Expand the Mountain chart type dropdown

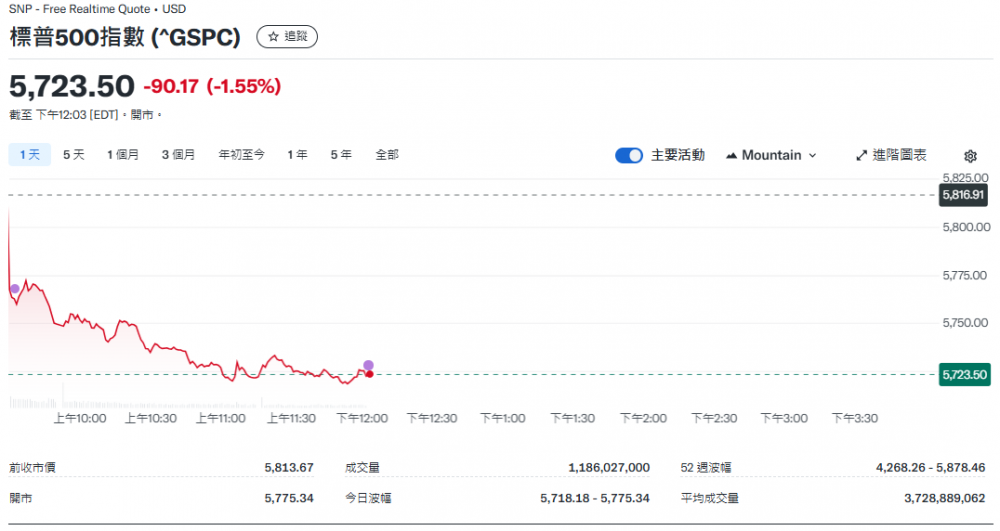pos(771,155)
